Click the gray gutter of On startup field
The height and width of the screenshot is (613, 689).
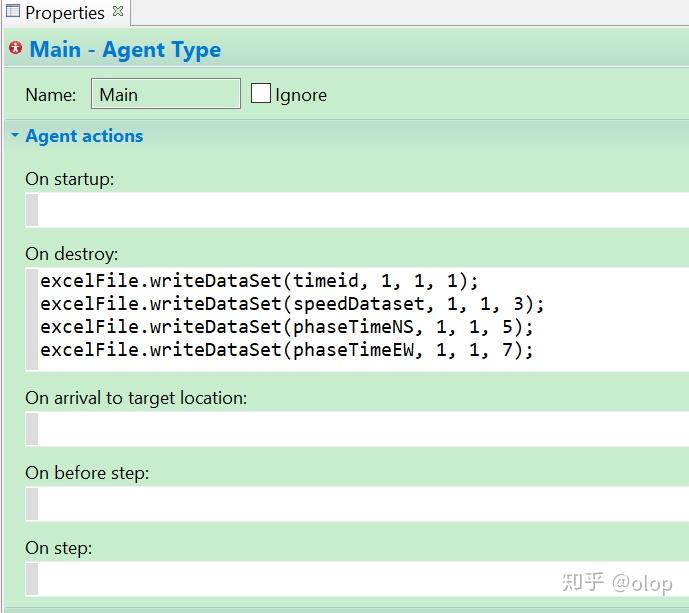(x=32, y=210)
